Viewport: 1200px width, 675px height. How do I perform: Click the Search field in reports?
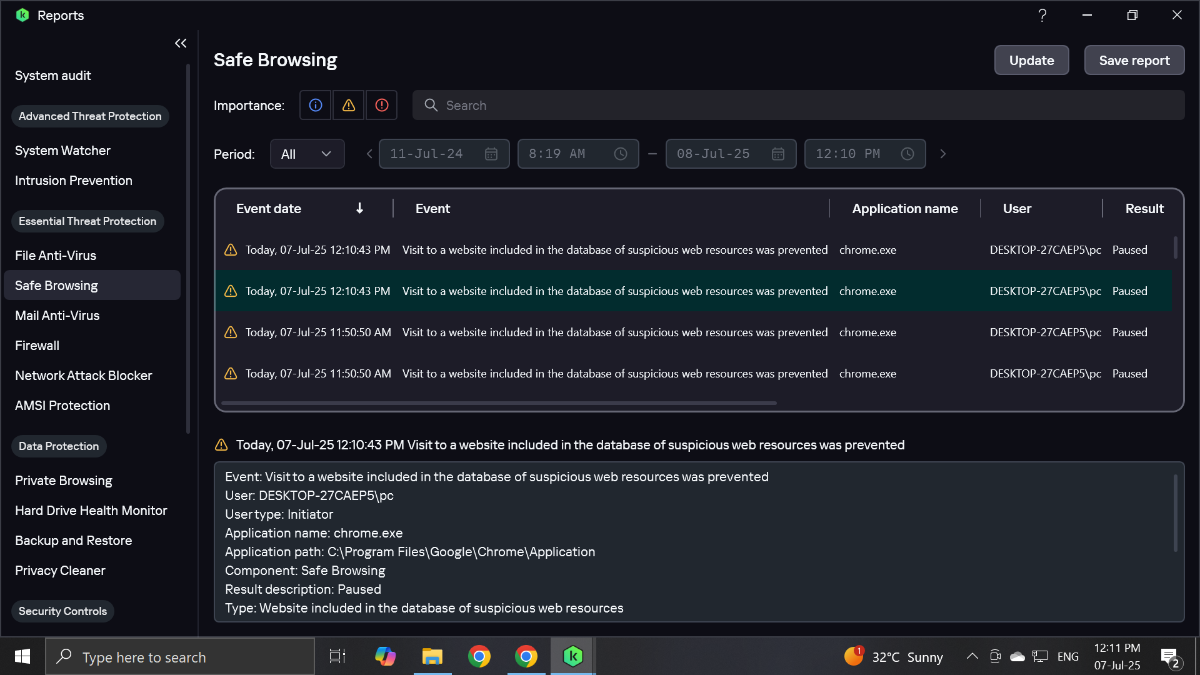coord(798,105)
